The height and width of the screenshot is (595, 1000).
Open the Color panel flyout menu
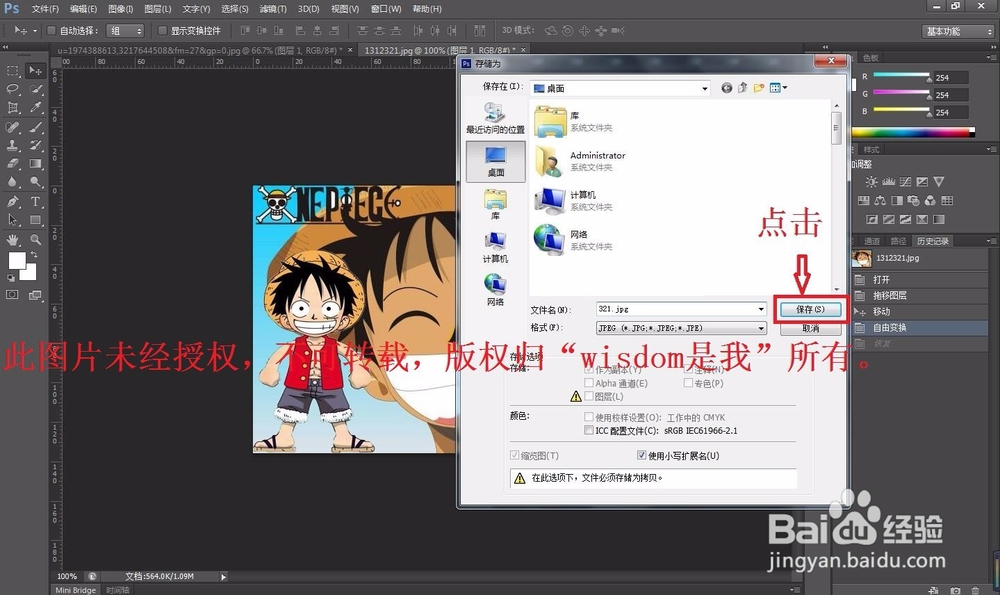990,58
